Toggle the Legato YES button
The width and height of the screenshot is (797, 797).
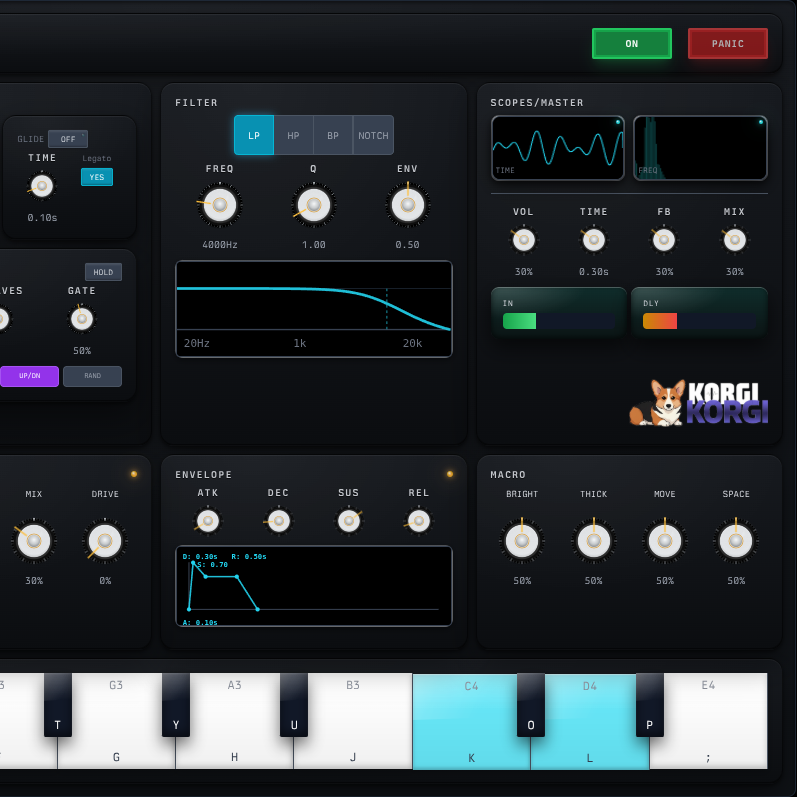click(x=97, y=177)
